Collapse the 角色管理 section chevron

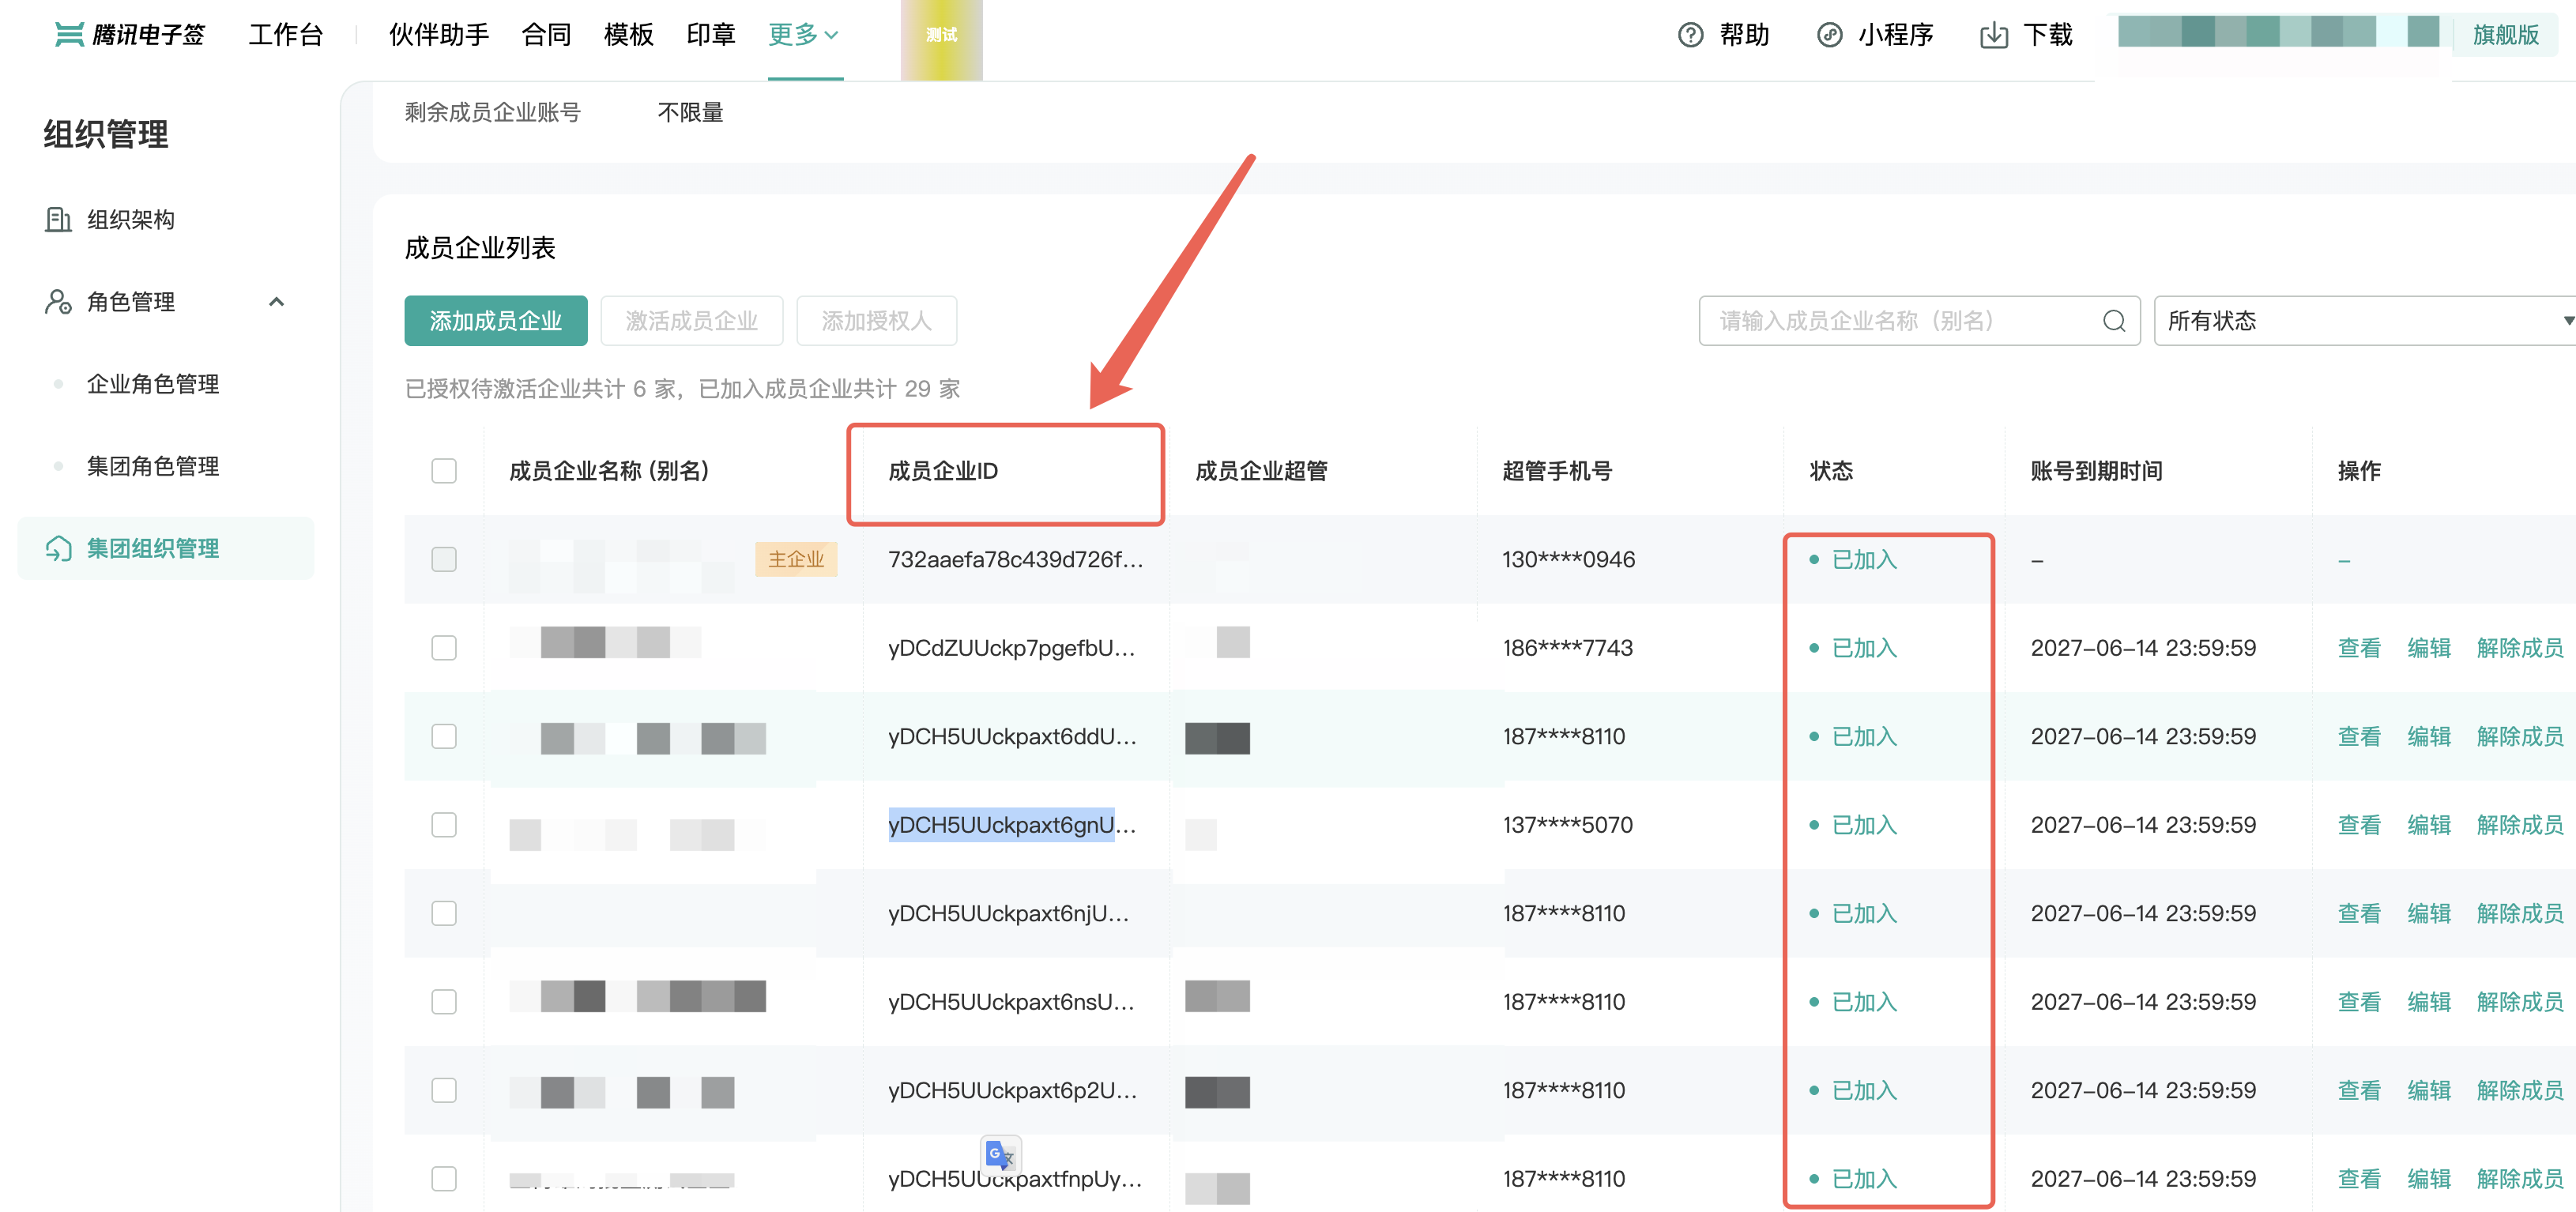277,302
